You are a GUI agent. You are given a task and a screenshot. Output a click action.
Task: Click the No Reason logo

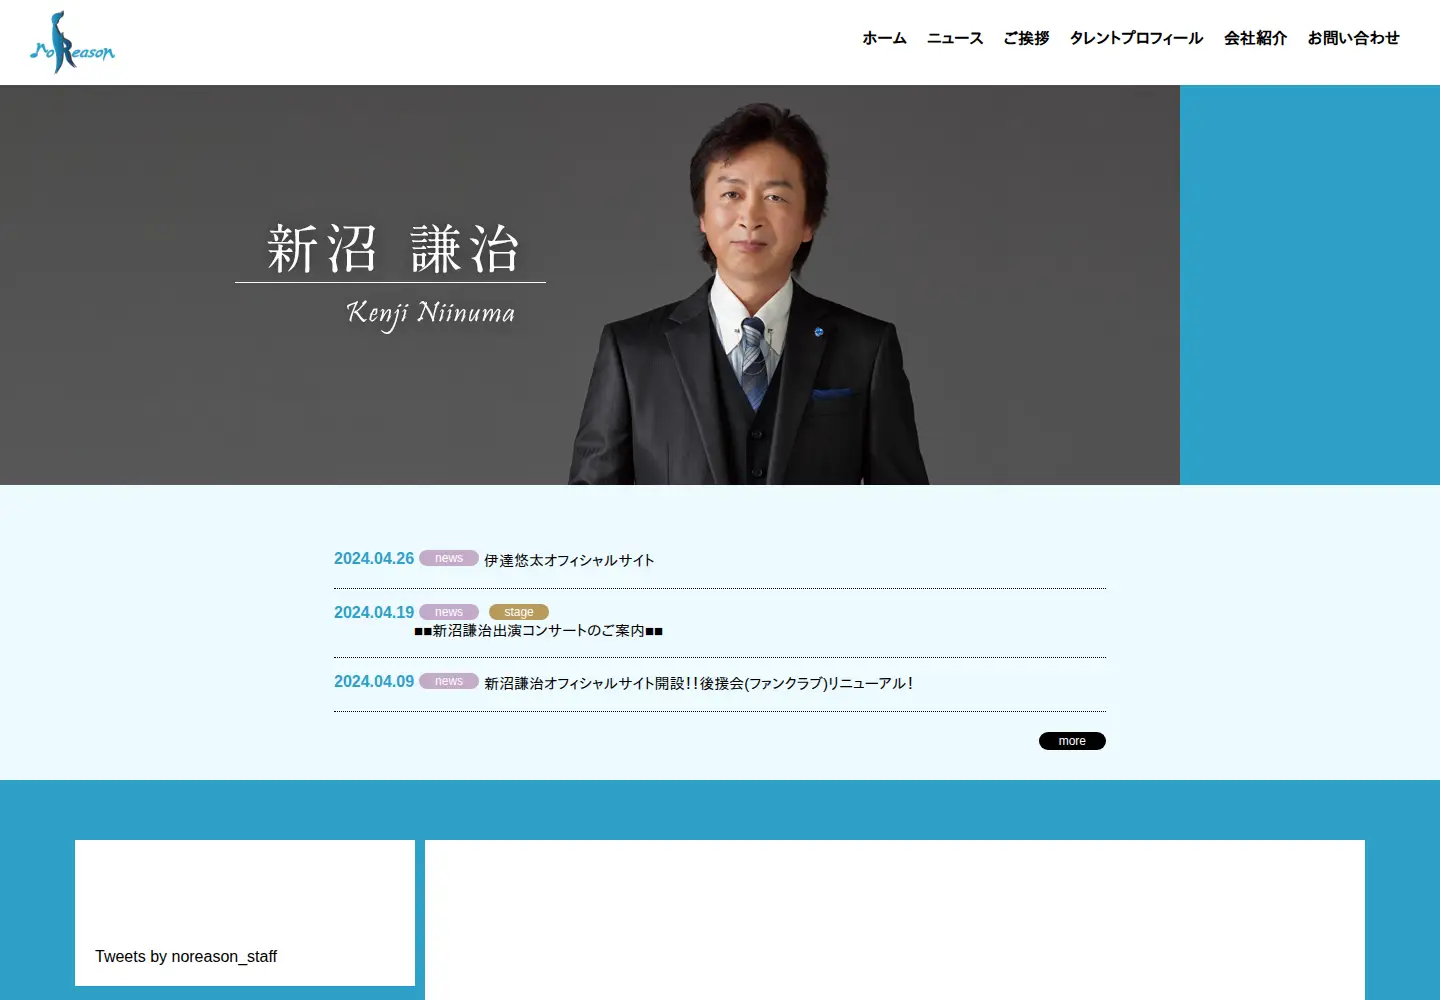tap(72, 42)
